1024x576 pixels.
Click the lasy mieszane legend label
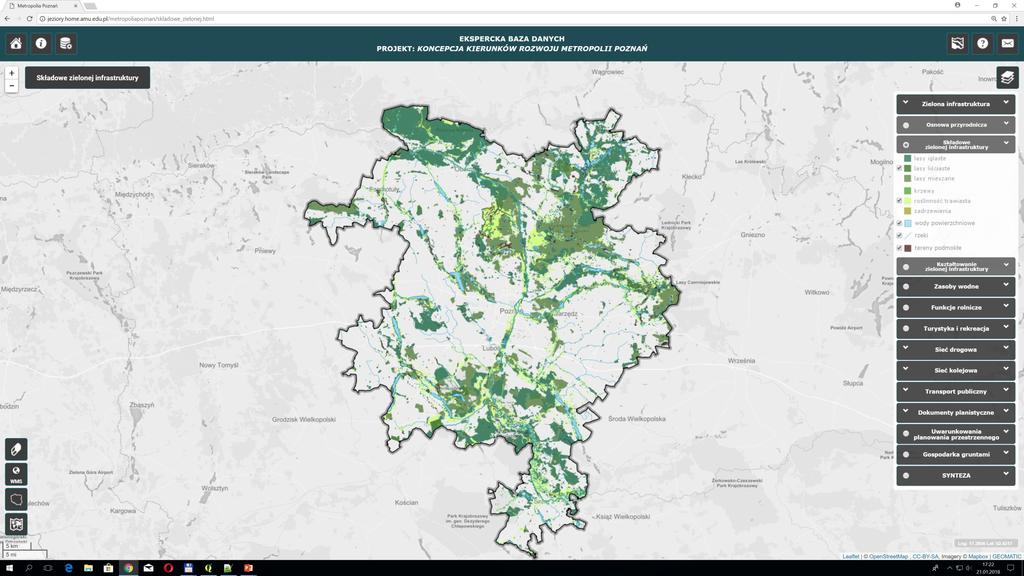tap(934, 178)
